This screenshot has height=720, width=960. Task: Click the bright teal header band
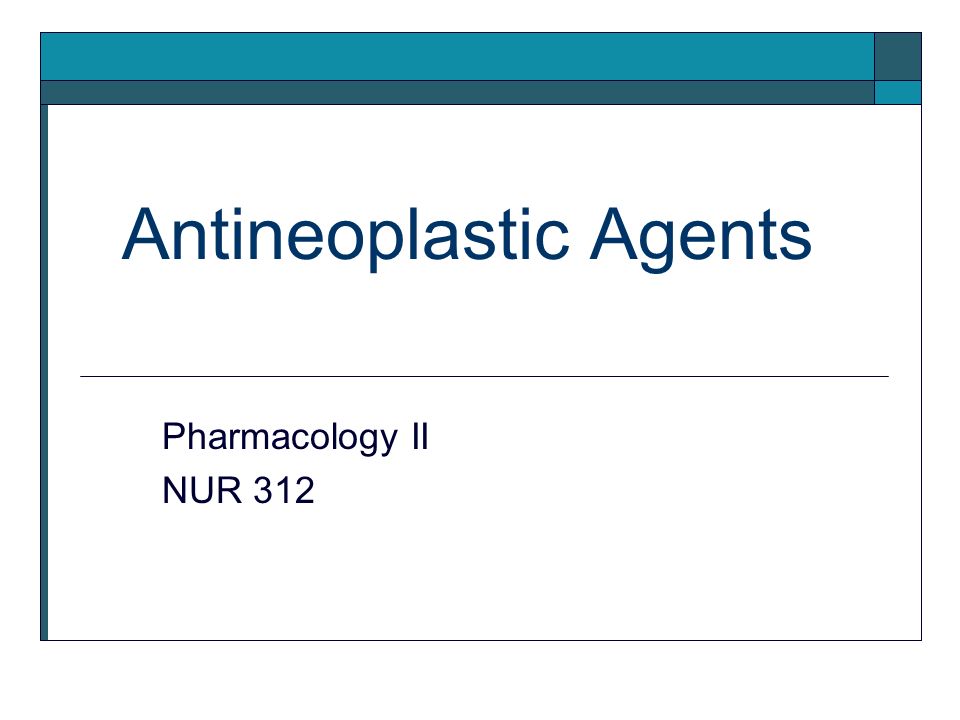coord(457,56)
